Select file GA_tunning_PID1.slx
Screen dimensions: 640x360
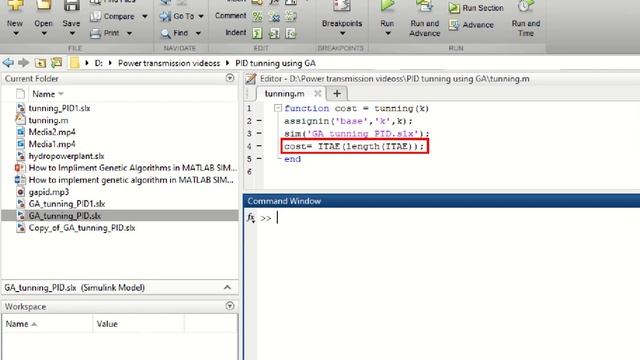click(x=67, y=204)
